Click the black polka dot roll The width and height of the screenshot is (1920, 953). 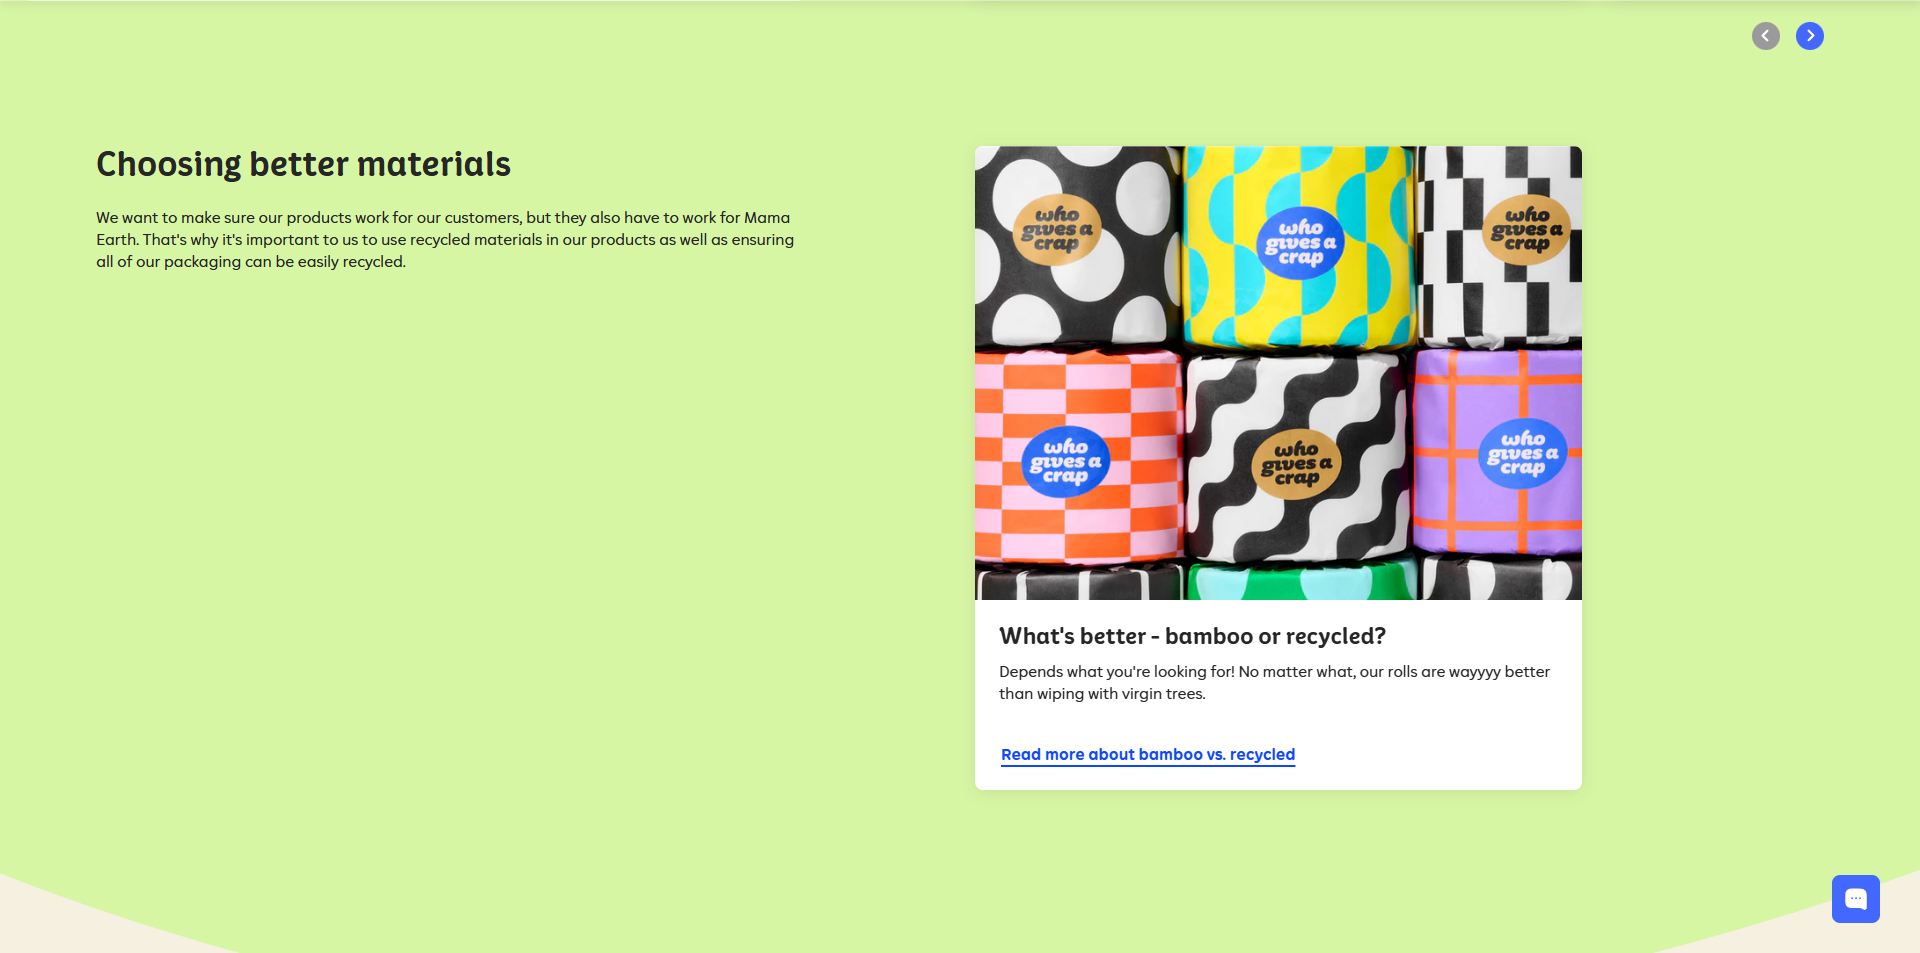click(x=1078, y=245)
